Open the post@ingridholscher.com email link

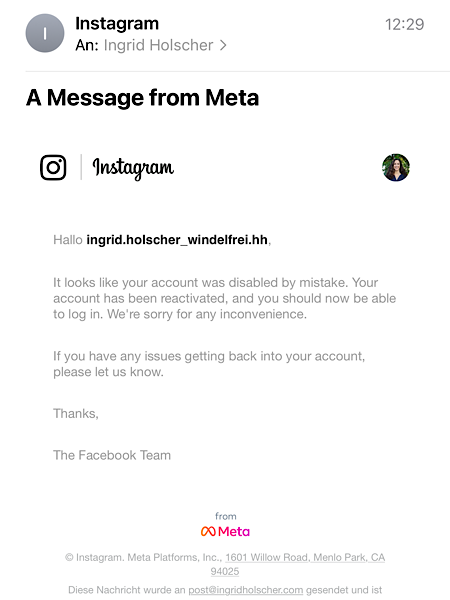[246, 590]
